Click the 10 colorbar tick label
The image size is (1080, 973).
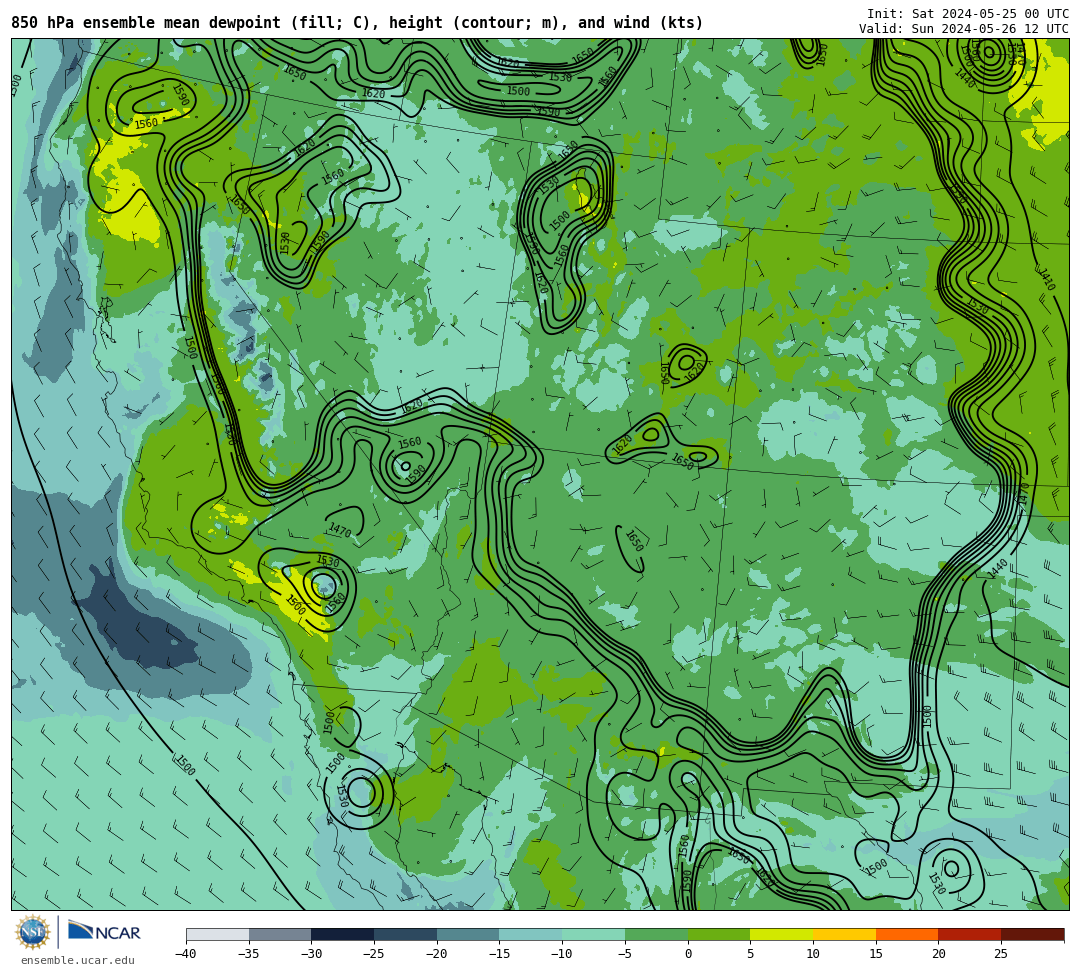[x=813, y=954]
